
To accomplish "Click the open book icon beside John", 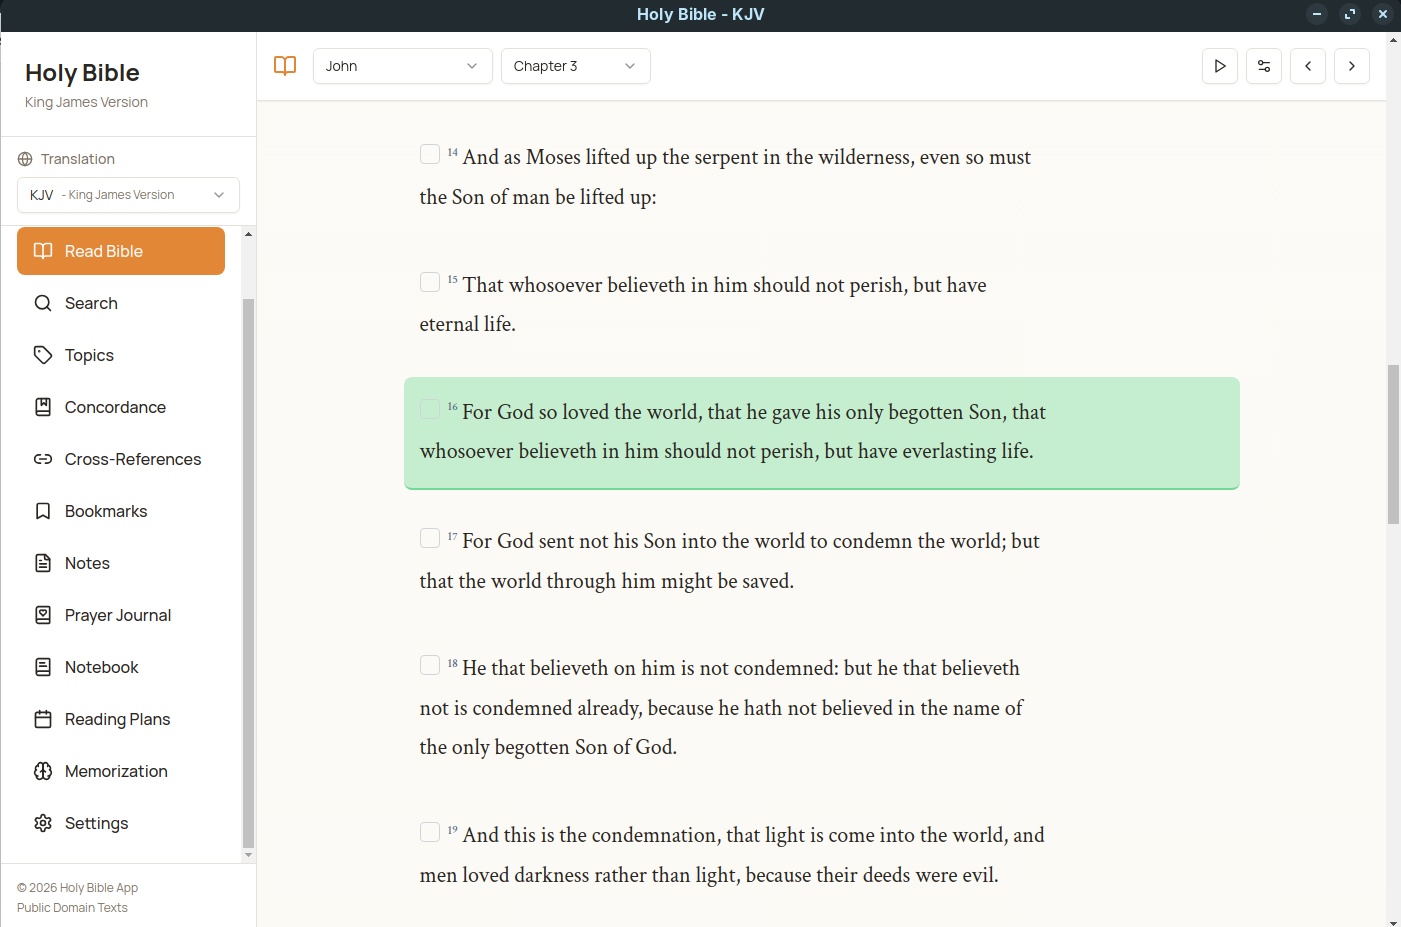I will pyautogui.click(x=285, y=66).
